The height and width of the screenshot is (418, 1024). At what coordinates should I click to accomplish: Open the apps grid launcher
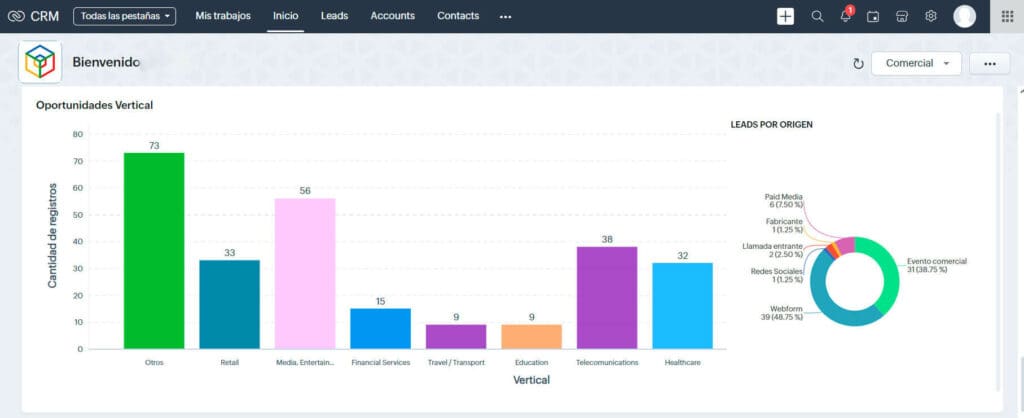1006,16
